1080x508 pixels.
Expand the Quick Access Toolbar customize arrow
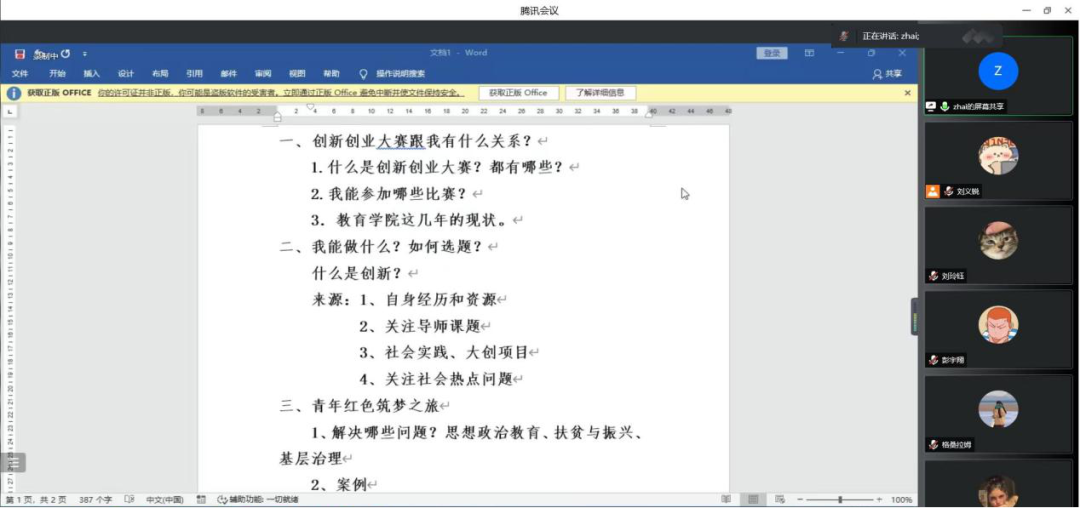coord(85,53)
